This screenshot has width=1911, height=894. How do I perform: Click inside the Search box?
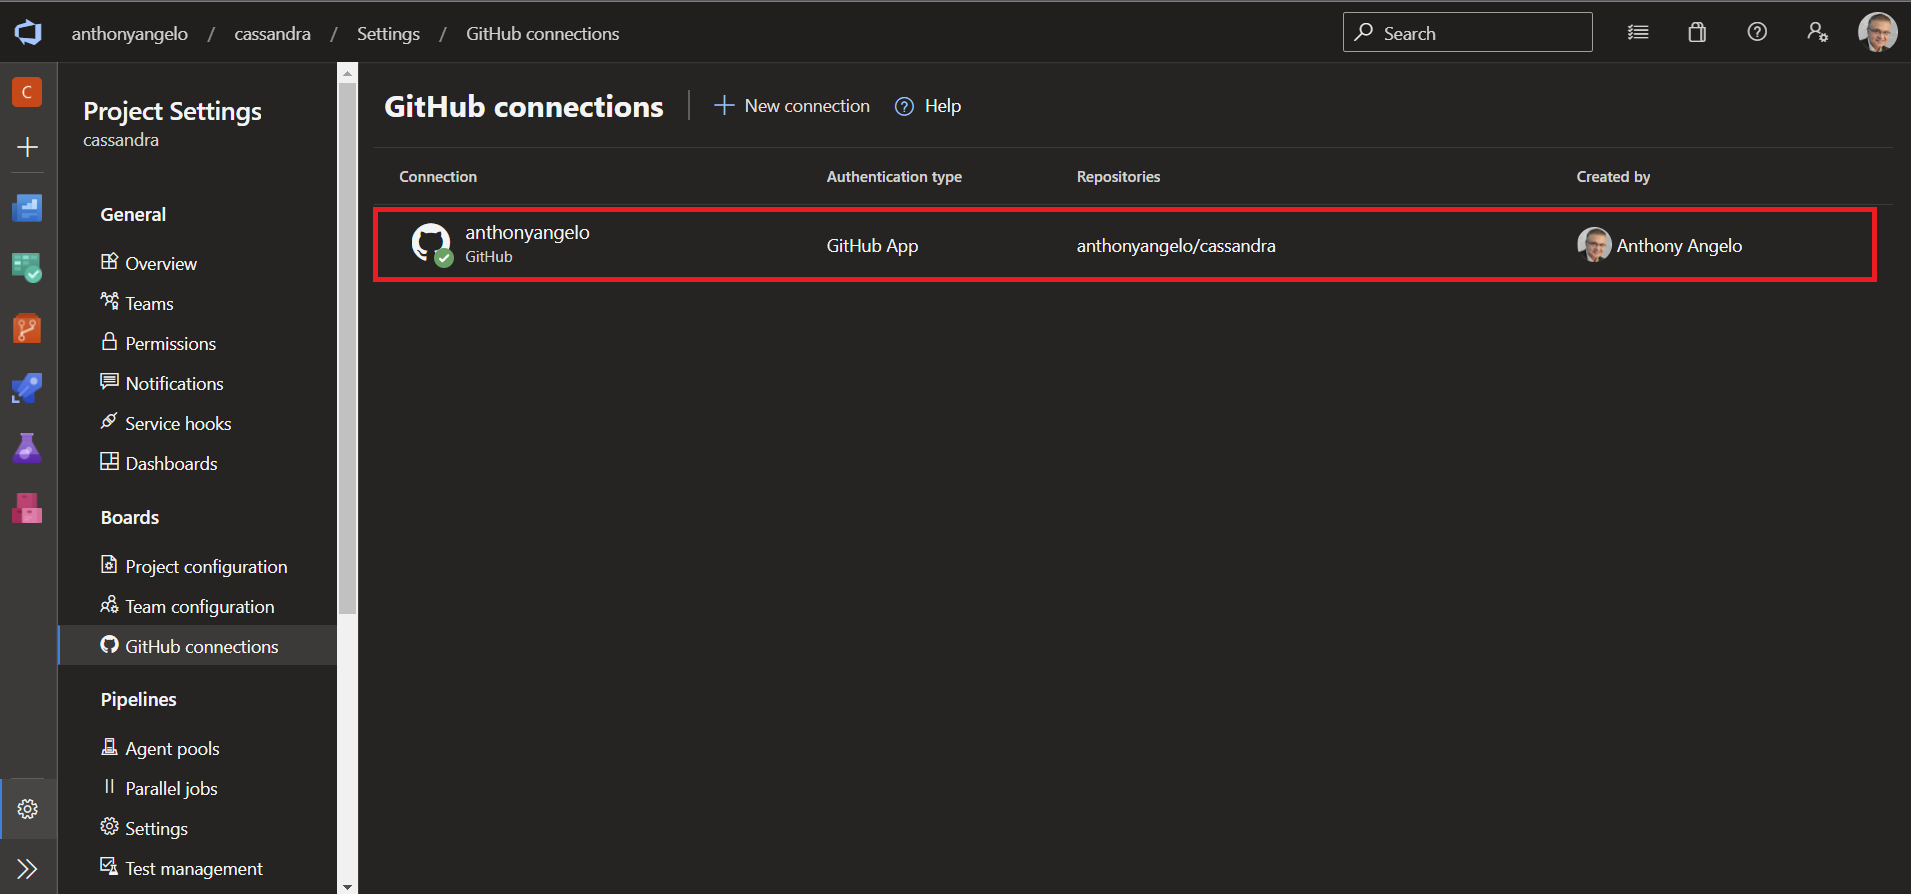click(x=1467, y=32)
